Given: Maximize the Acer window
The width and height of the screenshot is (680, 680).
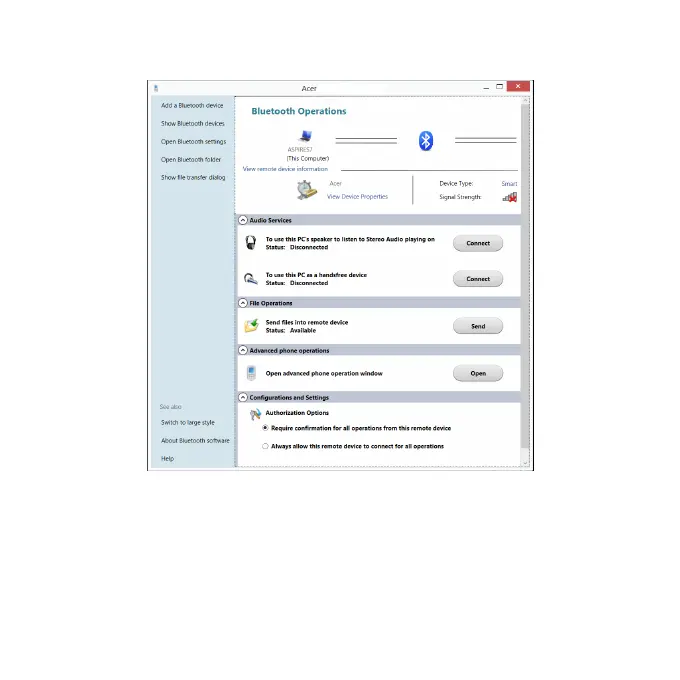Looking at the screenshot, I should coord(500,87).
